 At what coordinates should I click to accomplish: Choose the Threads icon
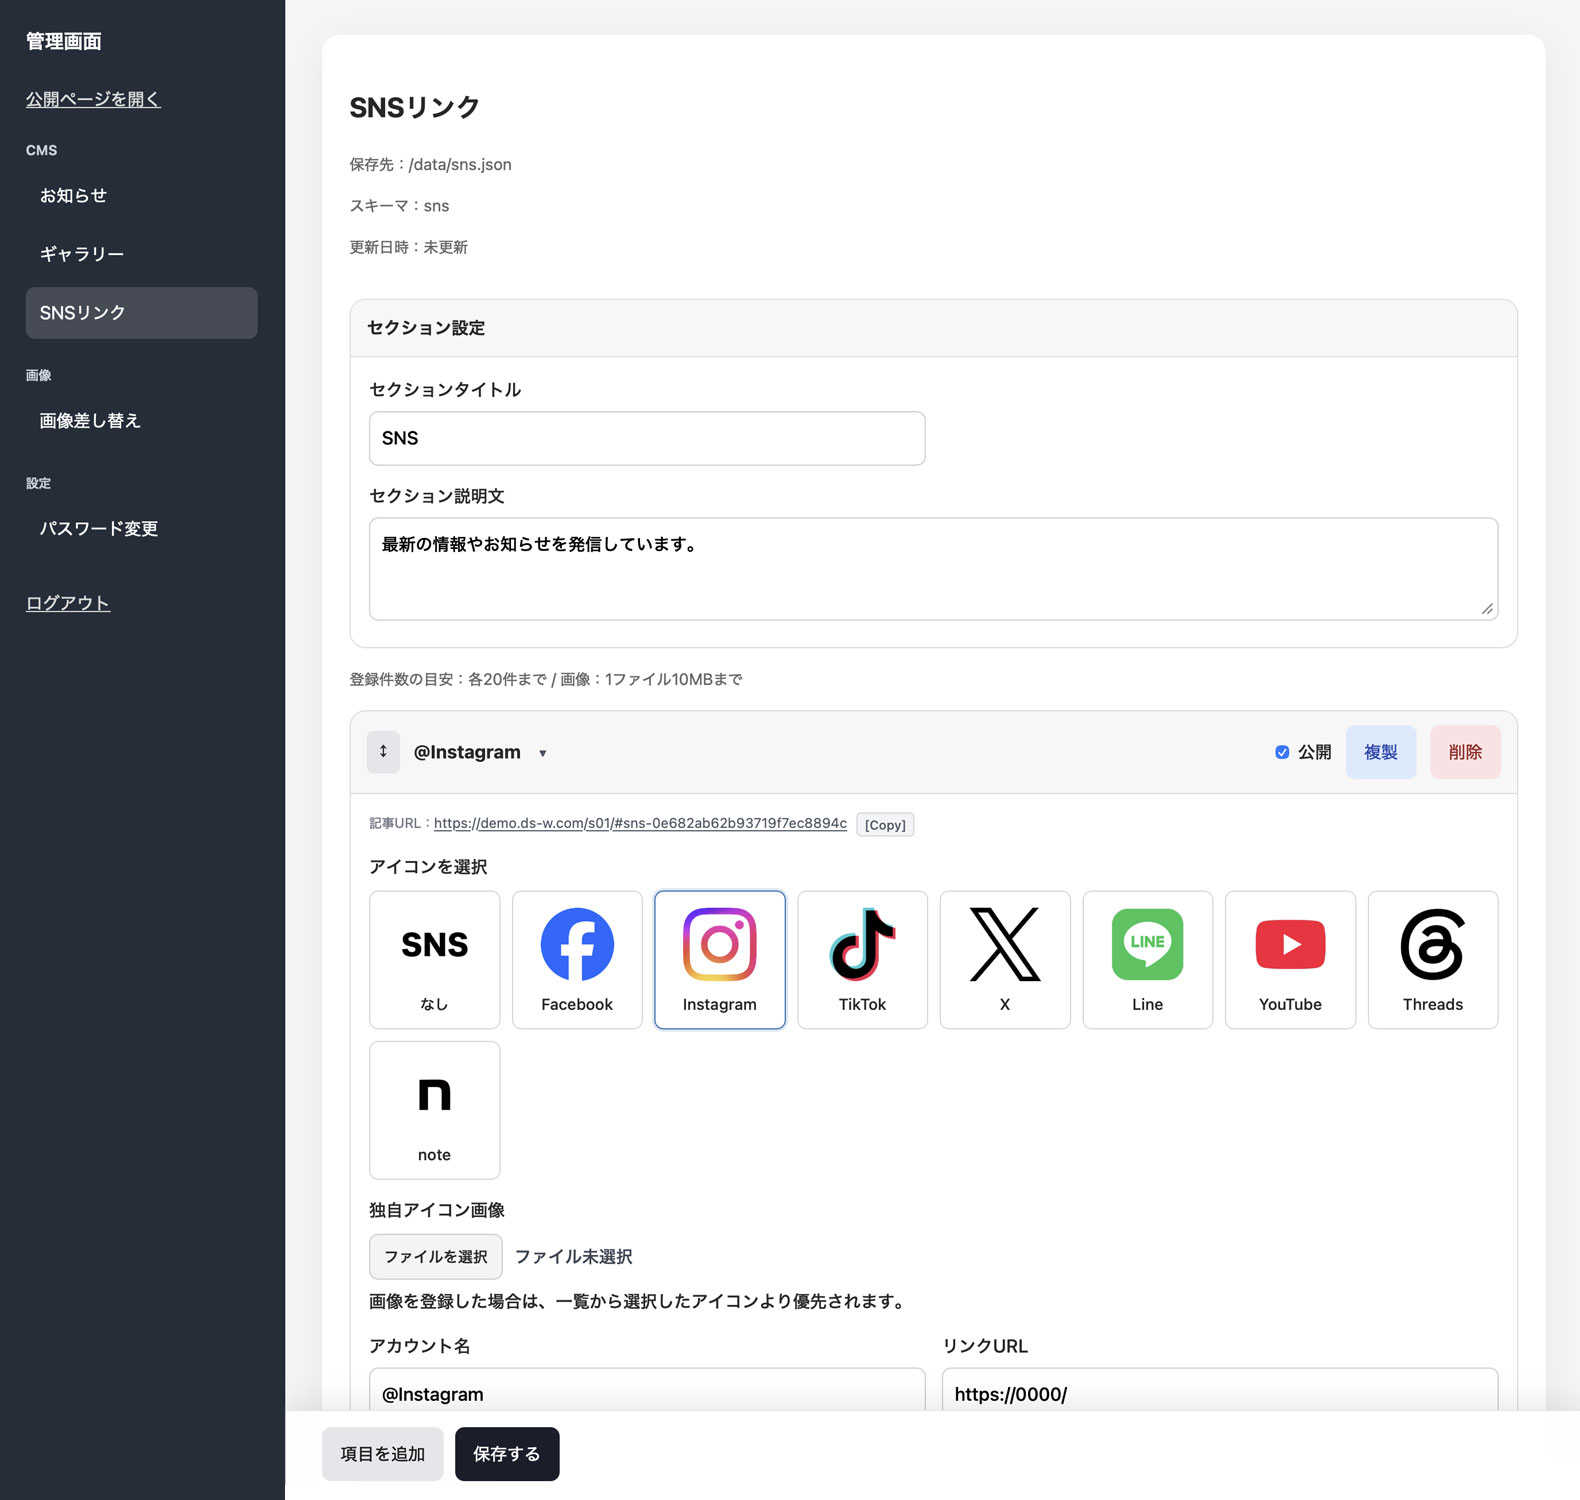click(x=1433, y=959)
